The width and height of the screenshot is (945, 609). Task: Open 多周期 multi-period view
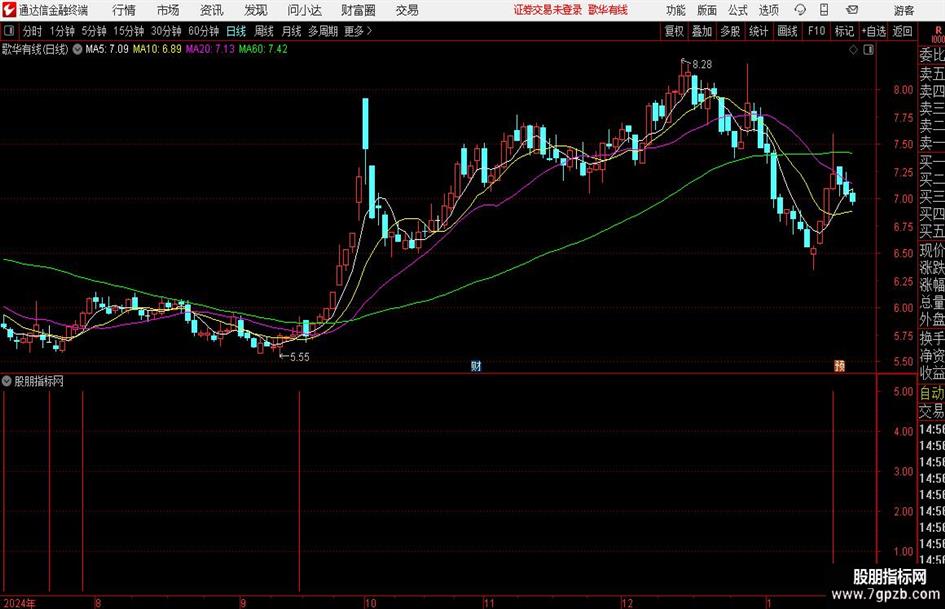coord(323,31)
